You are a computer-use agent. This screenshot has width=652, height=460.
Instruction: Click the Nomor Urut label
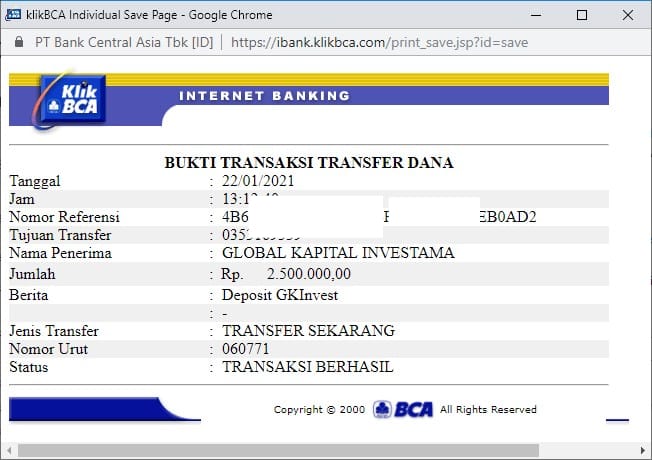coord(48,349)
